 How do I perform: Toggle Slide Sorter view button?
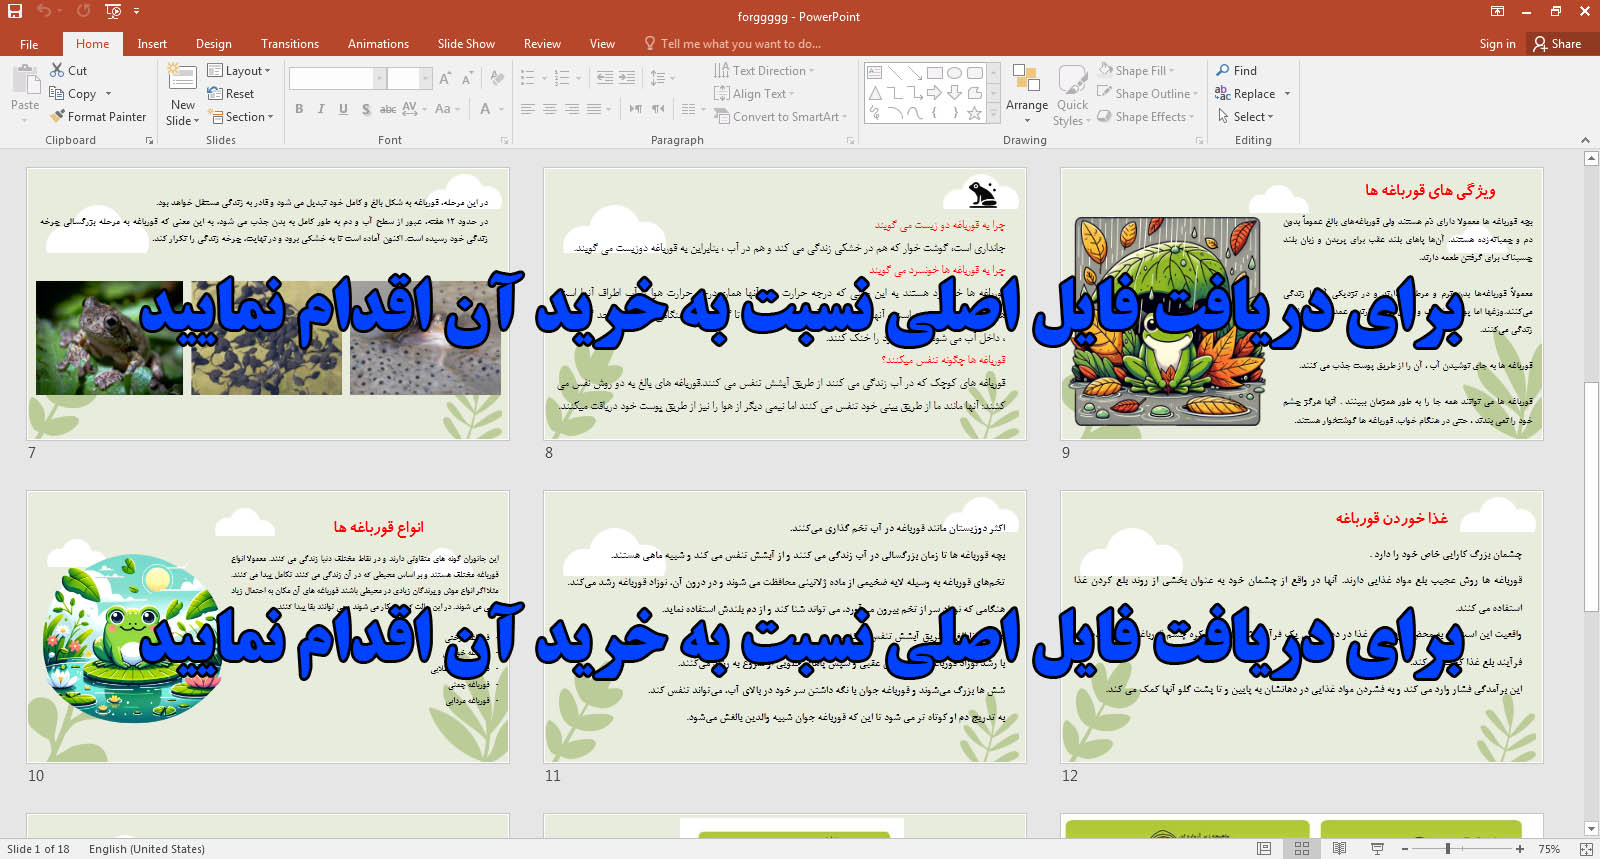tap(1302, 848)
